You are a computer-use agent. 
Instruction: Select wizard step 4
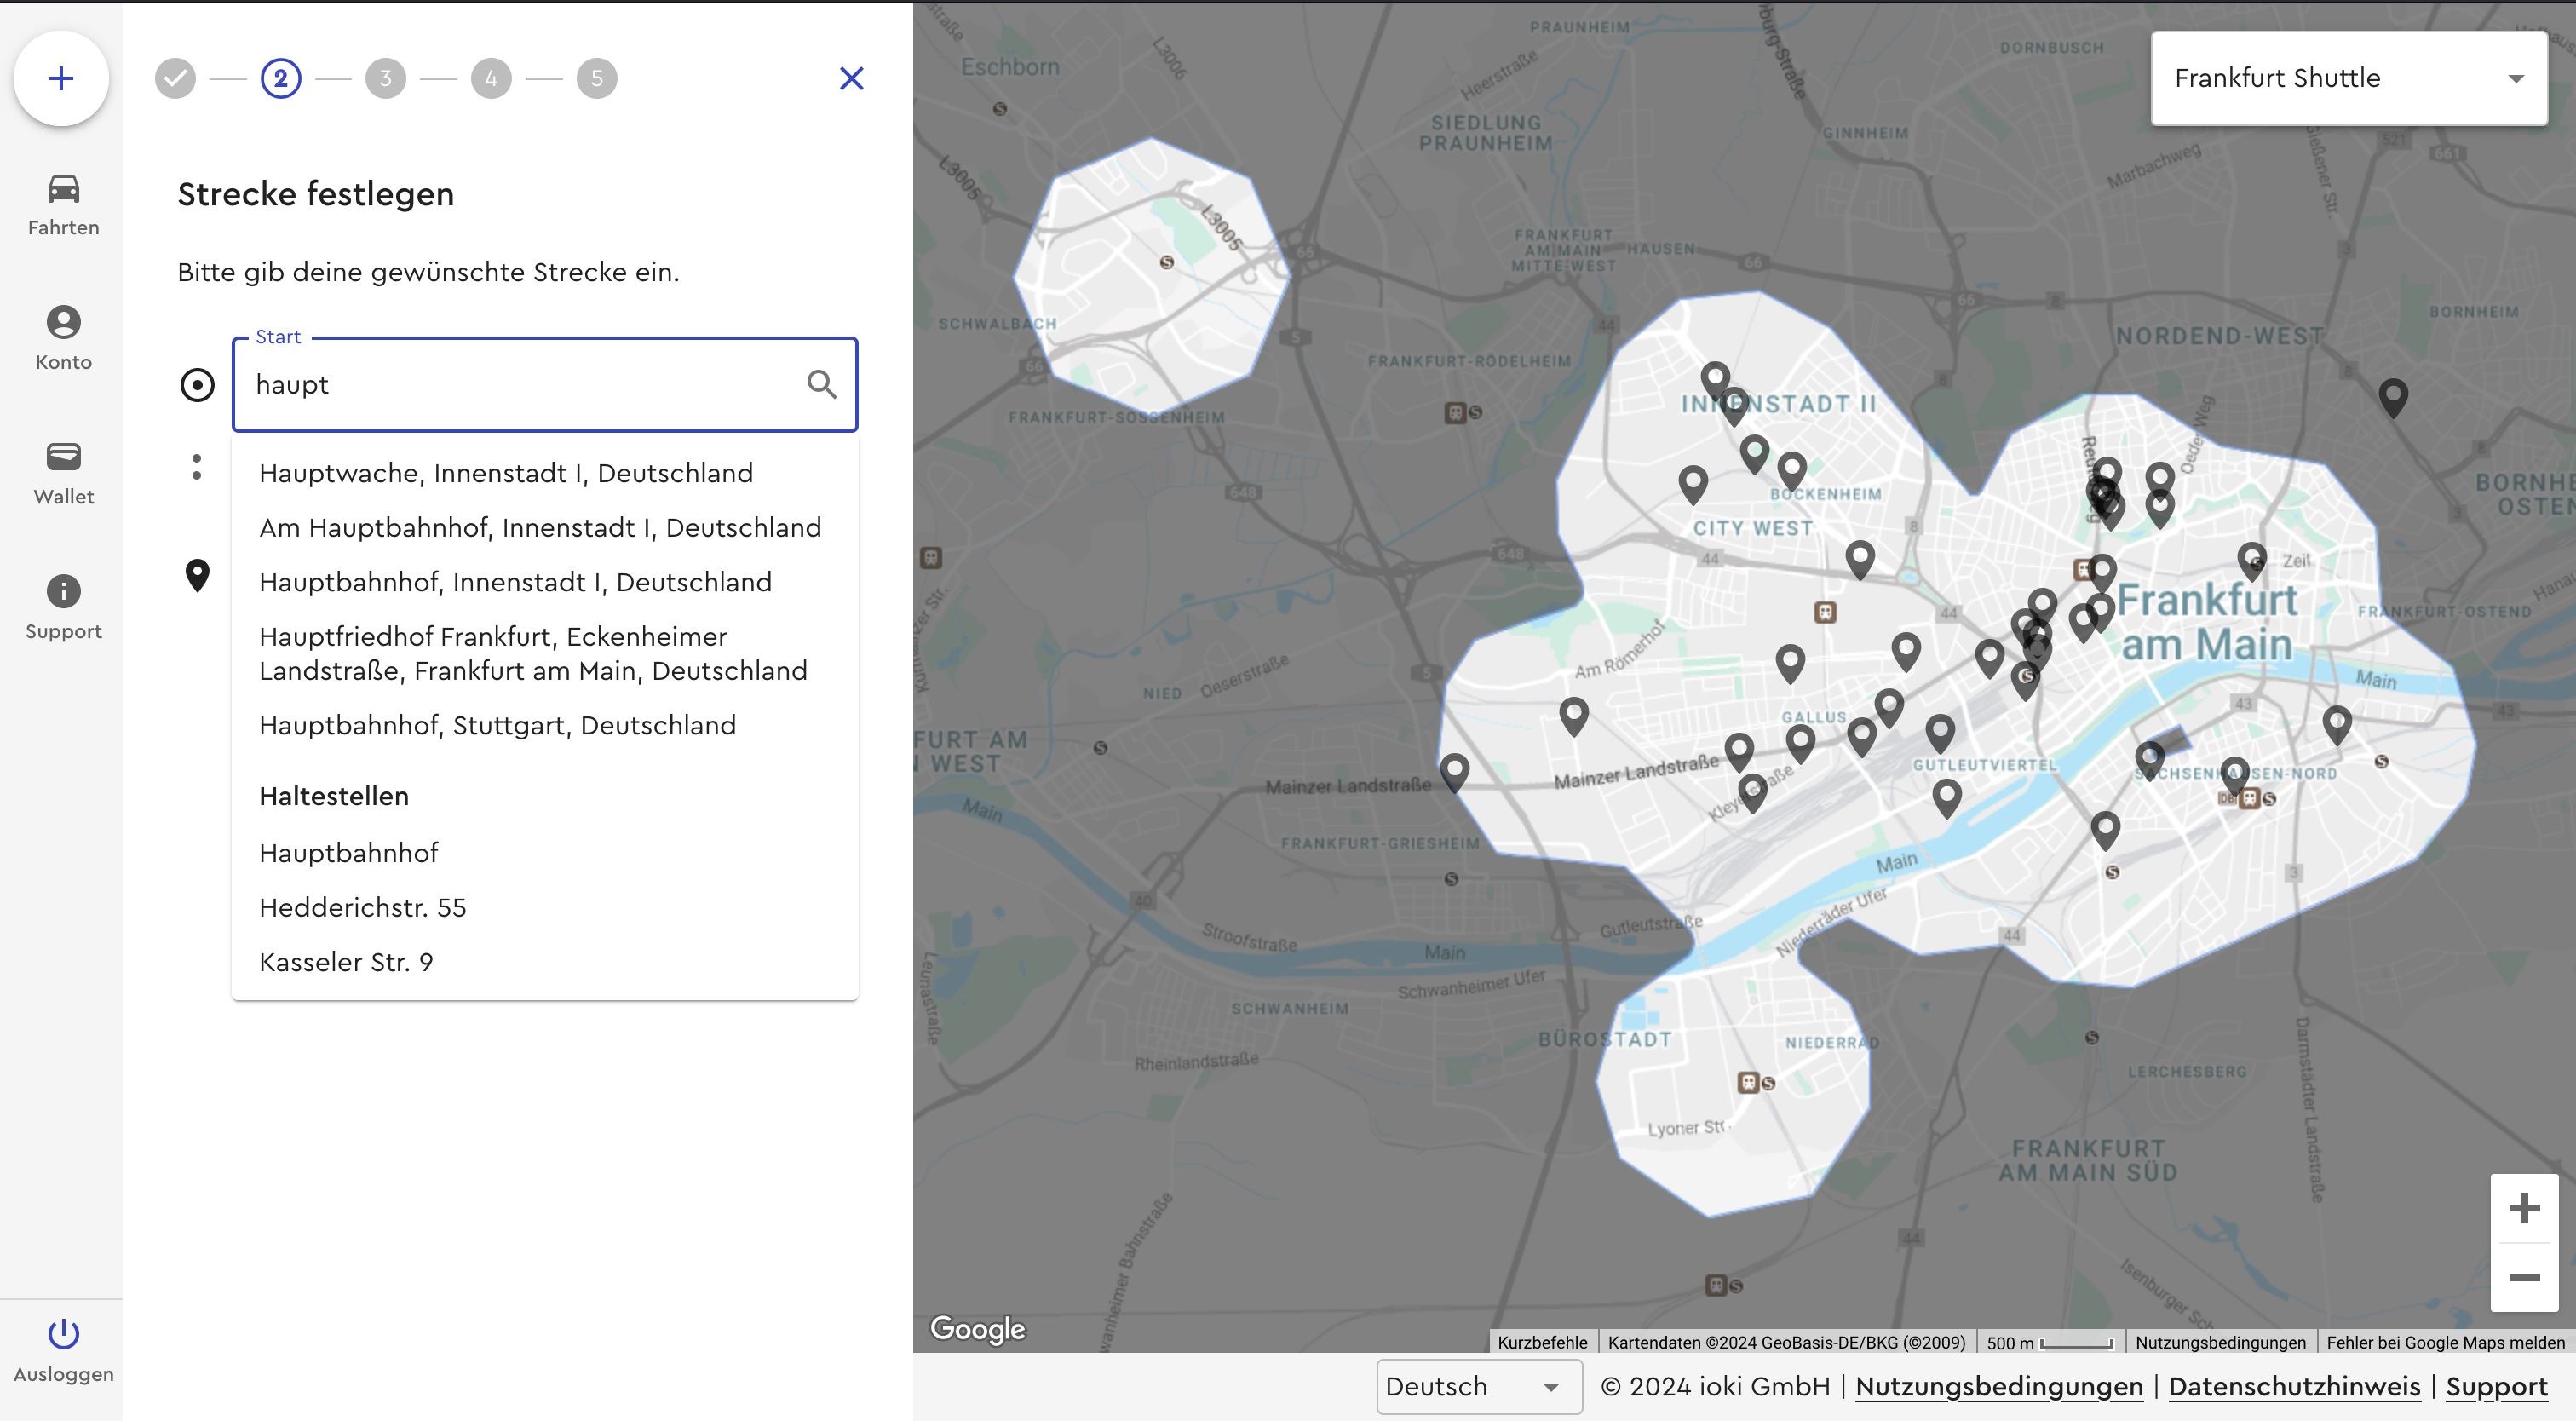point(491,78)
